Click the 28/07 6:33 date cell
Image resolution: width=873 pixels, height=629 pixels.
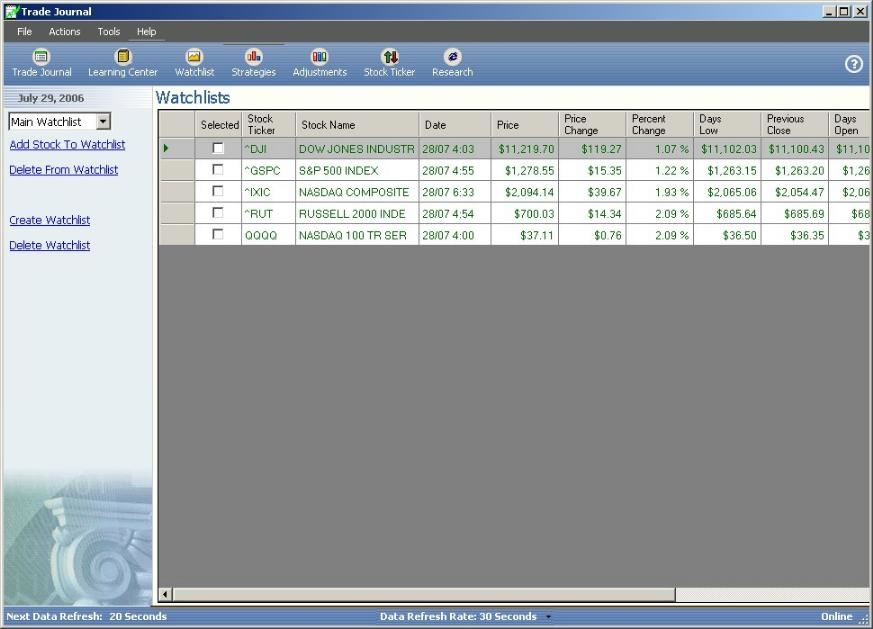(x=455, y=192)
